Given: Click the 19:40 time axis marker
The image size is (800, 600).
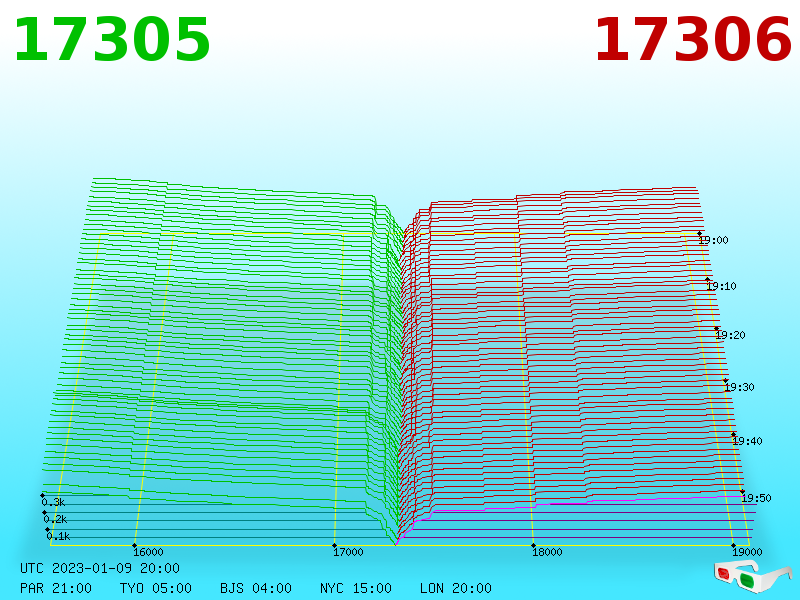Looking at the screenshot, I should tap(747, 441).
